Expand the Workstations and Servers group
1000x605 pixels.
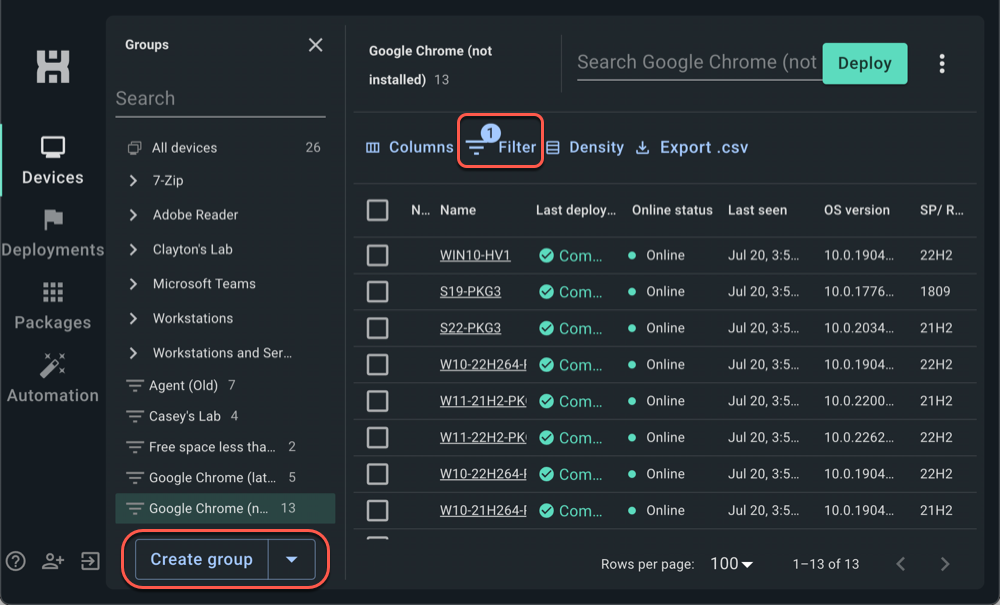[x=133, y=353]
